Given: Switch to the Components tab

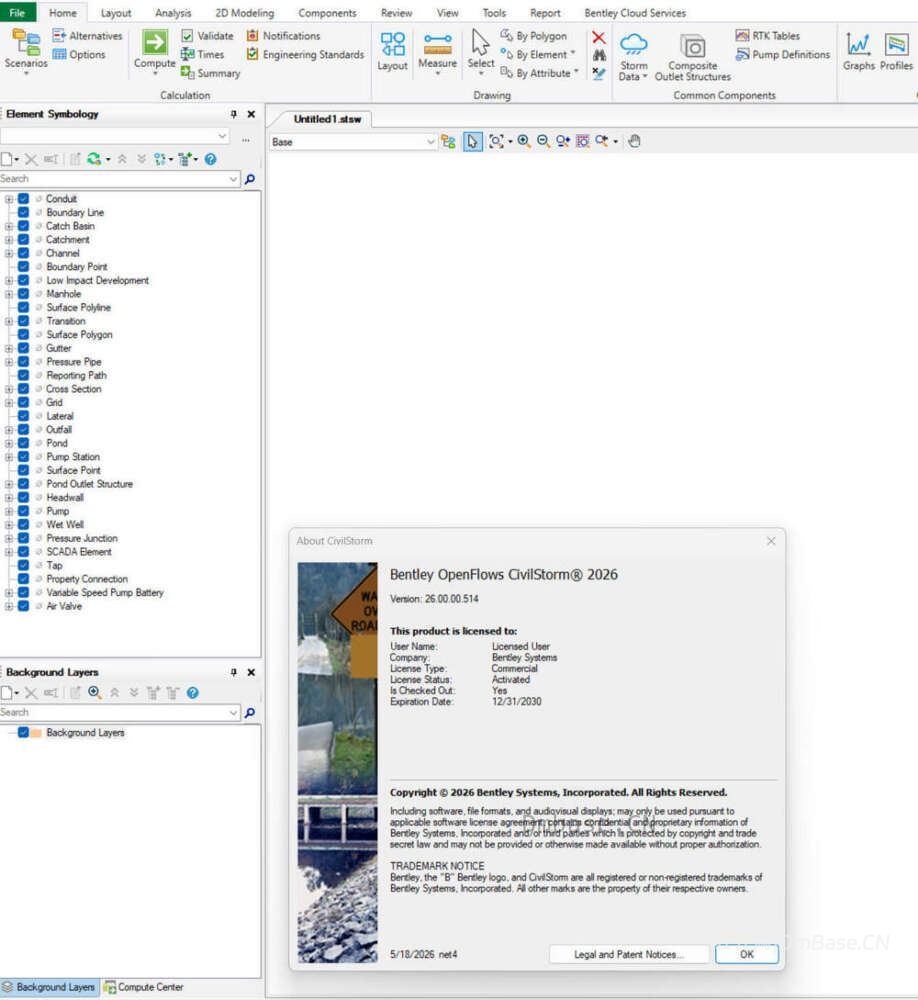Looking at the screenshot, I should pos(327,13).
